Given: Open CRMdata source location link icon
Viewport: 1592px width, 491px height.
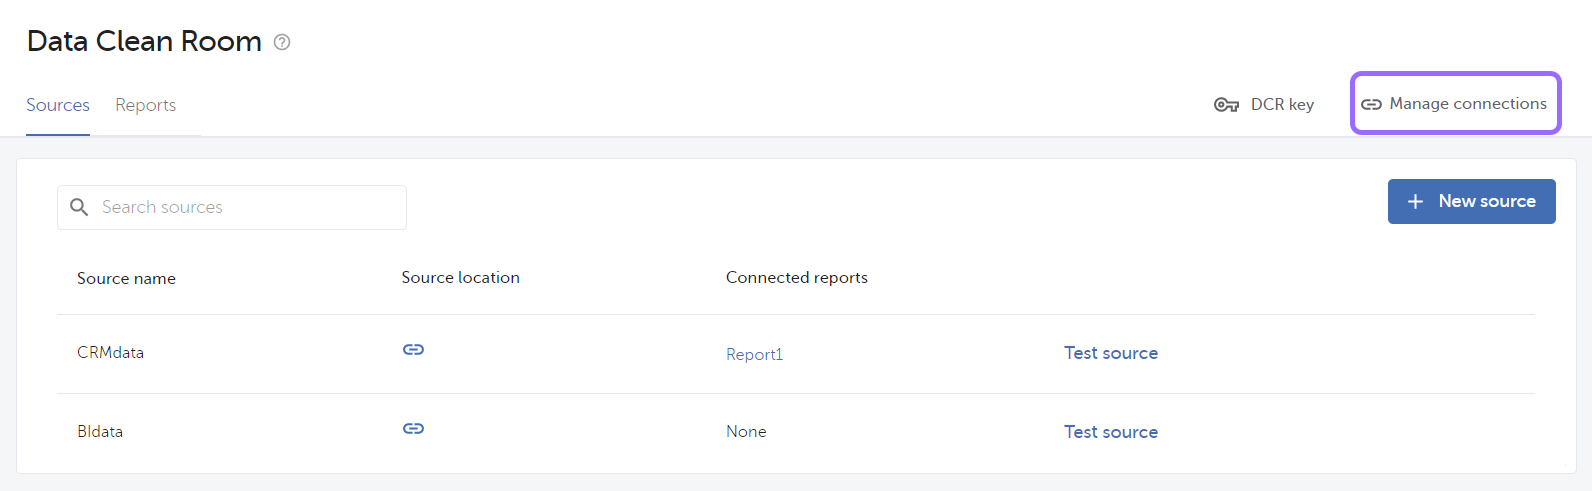Looking at the screenshot, I should pyautogui.click(x=413, y=349).
